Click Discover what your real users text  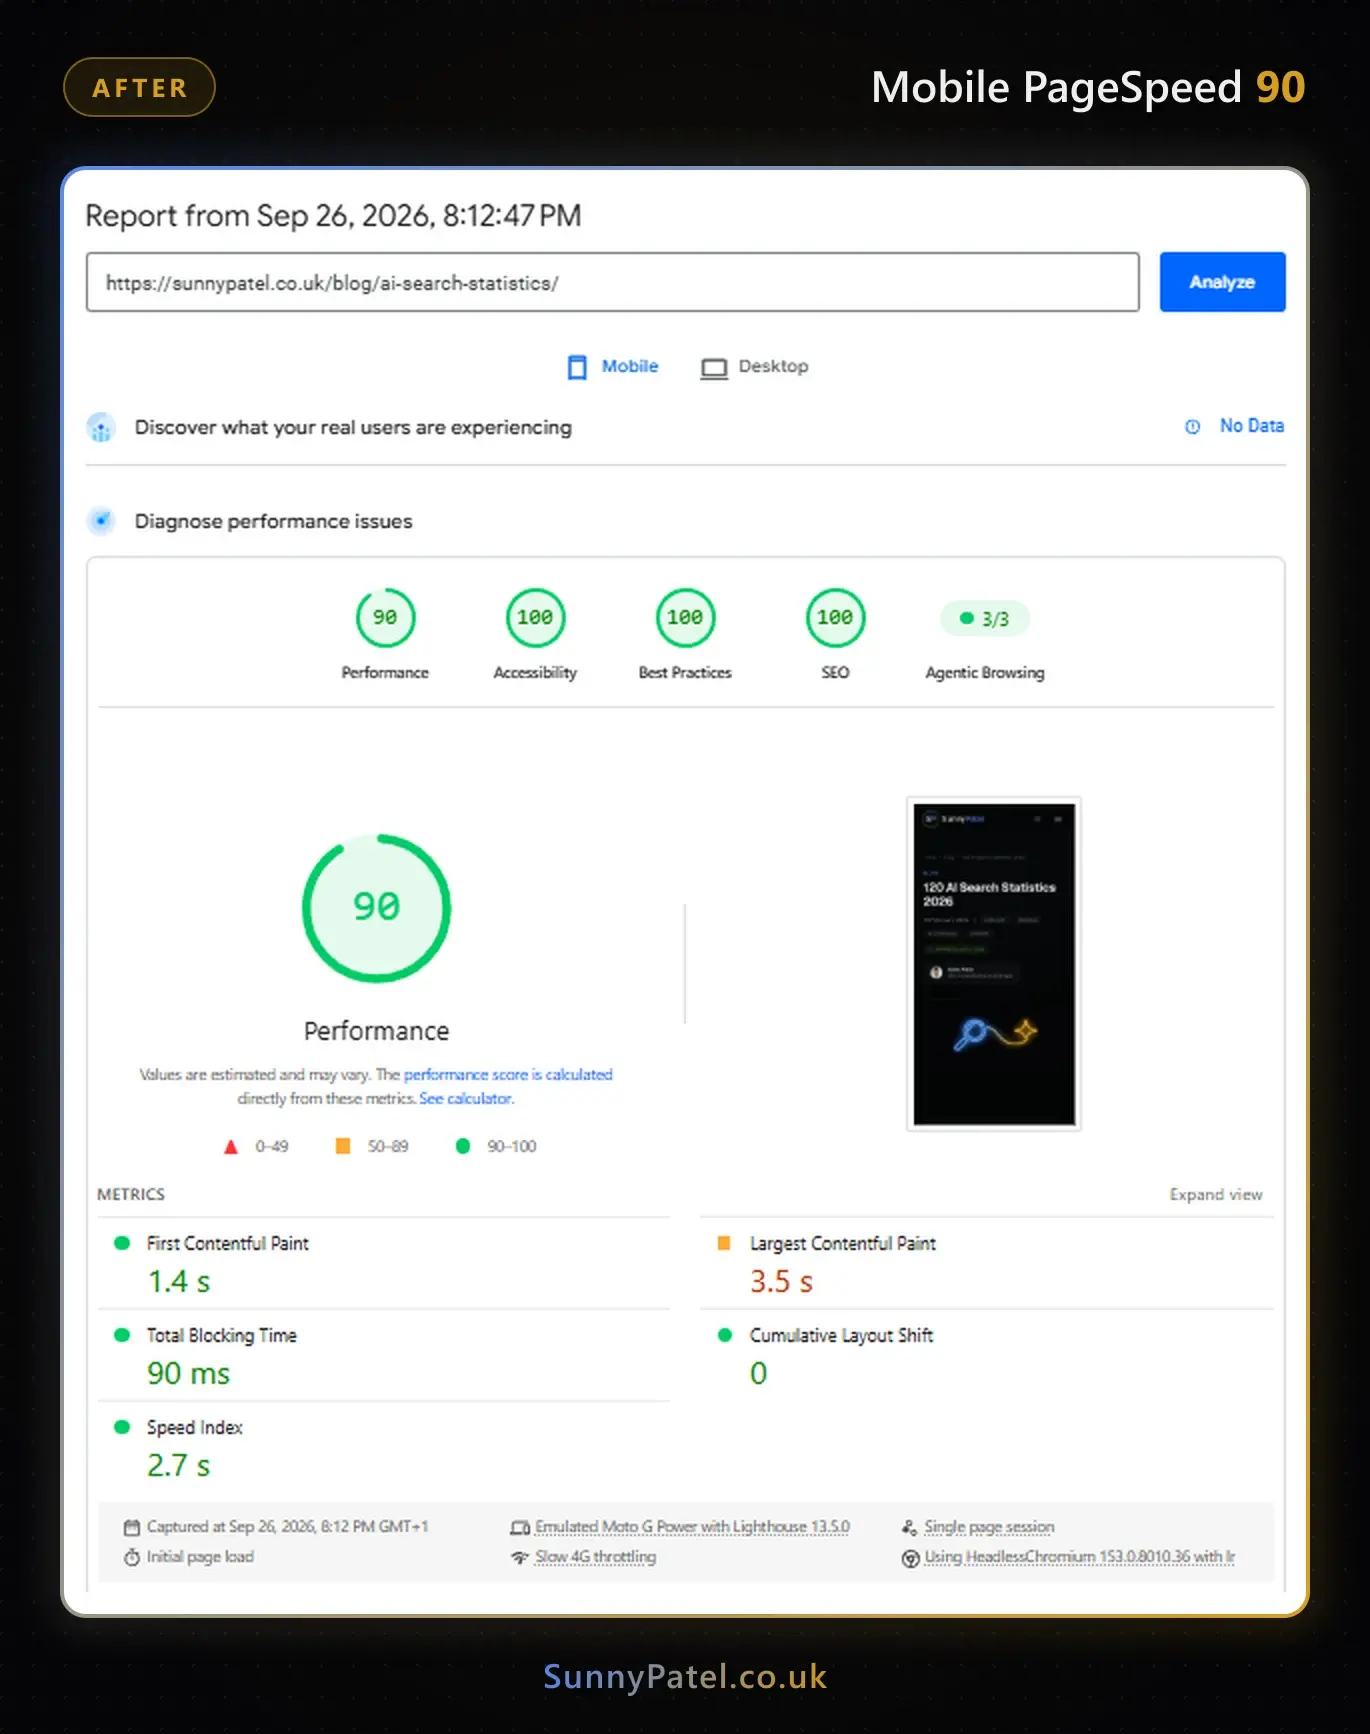[353, 428]
